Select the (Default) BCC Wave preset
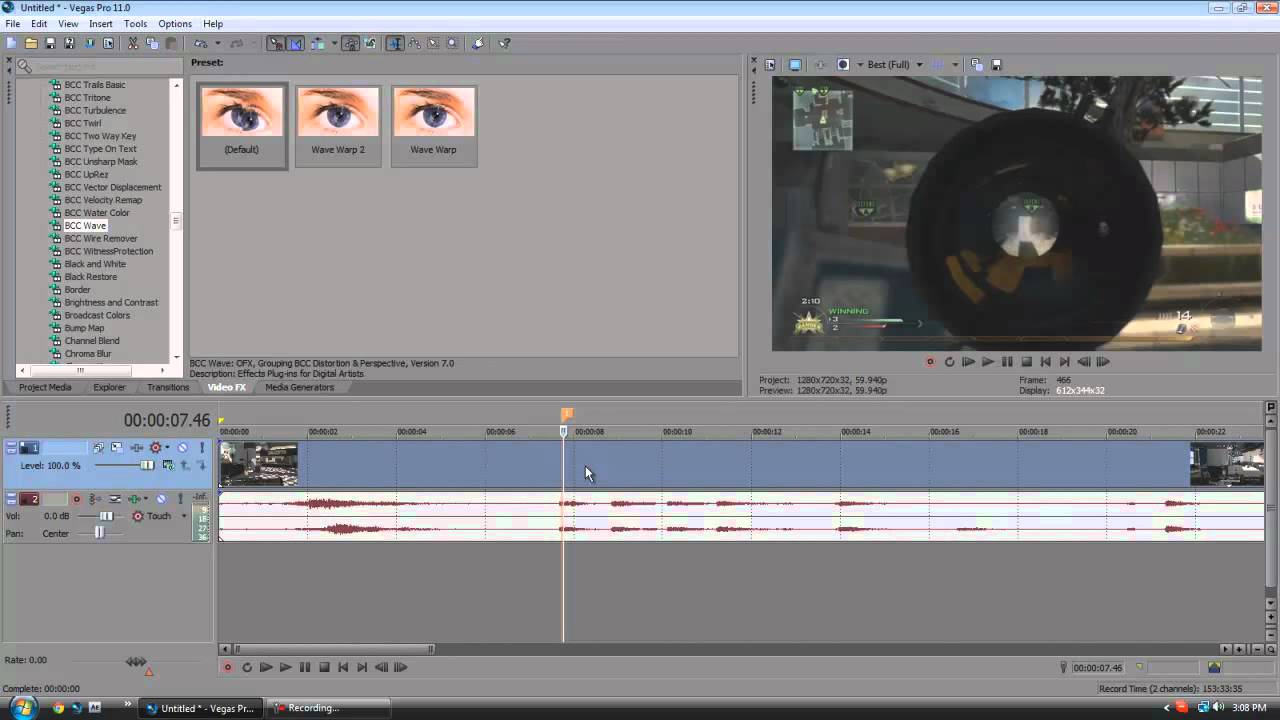 pos(242,126)
